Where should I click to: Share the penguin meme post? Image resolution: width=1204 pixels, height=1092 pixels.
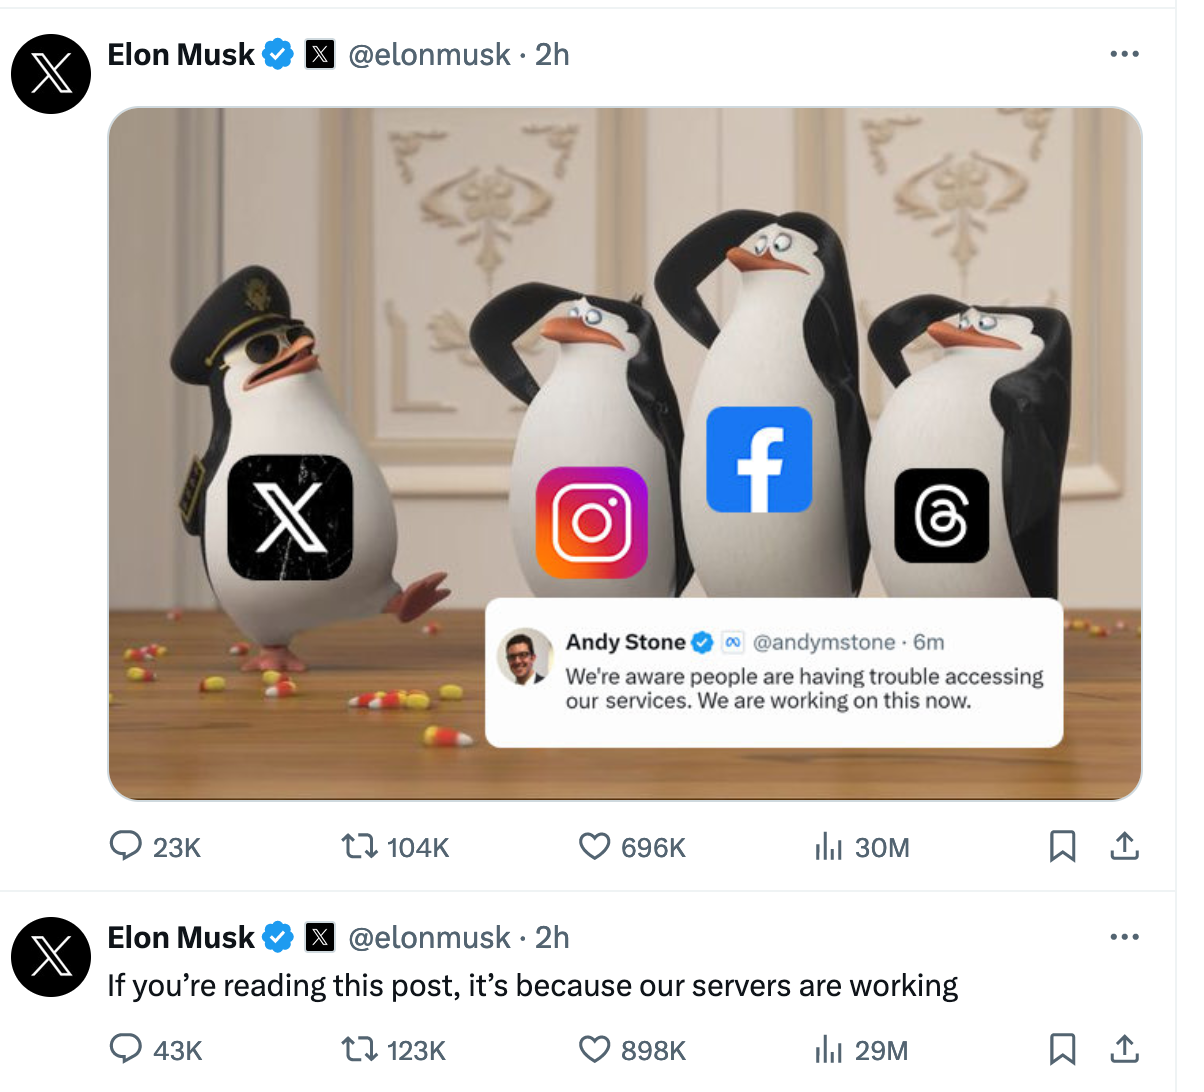(x=1125, y=847)
